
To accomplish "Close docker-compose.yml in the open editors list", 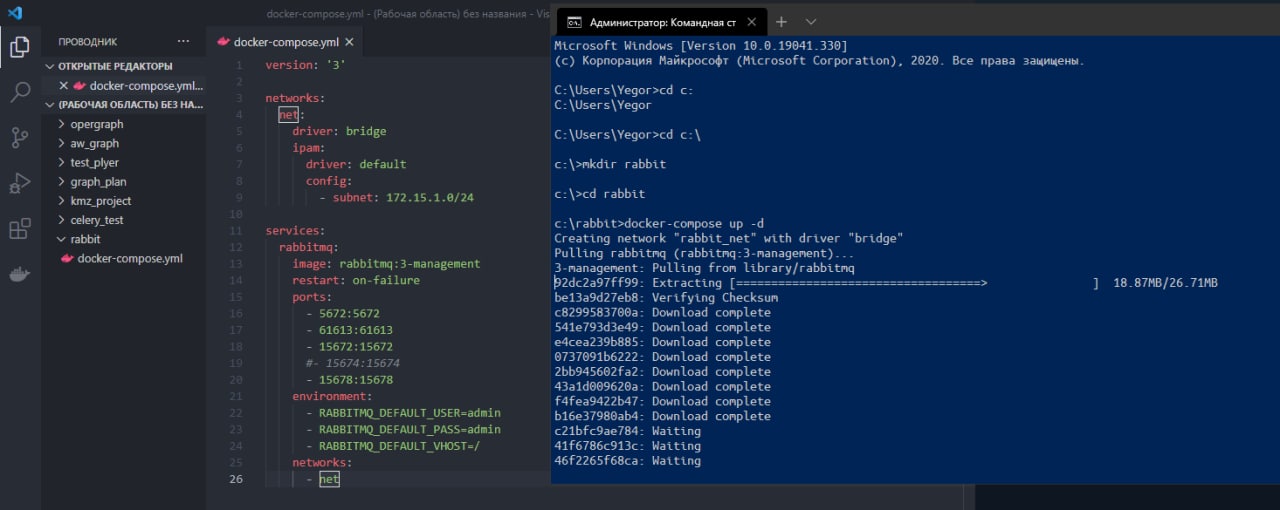I will [64, 86].
